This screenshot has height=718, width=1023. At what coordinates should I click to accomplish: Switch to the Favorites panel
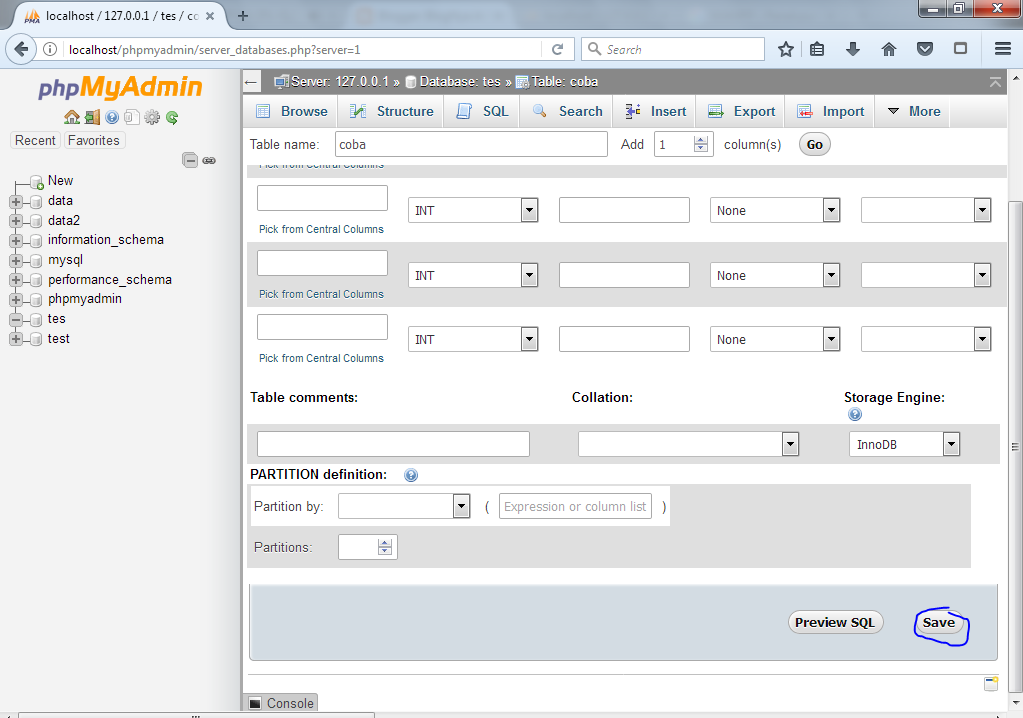pos(93,140)
